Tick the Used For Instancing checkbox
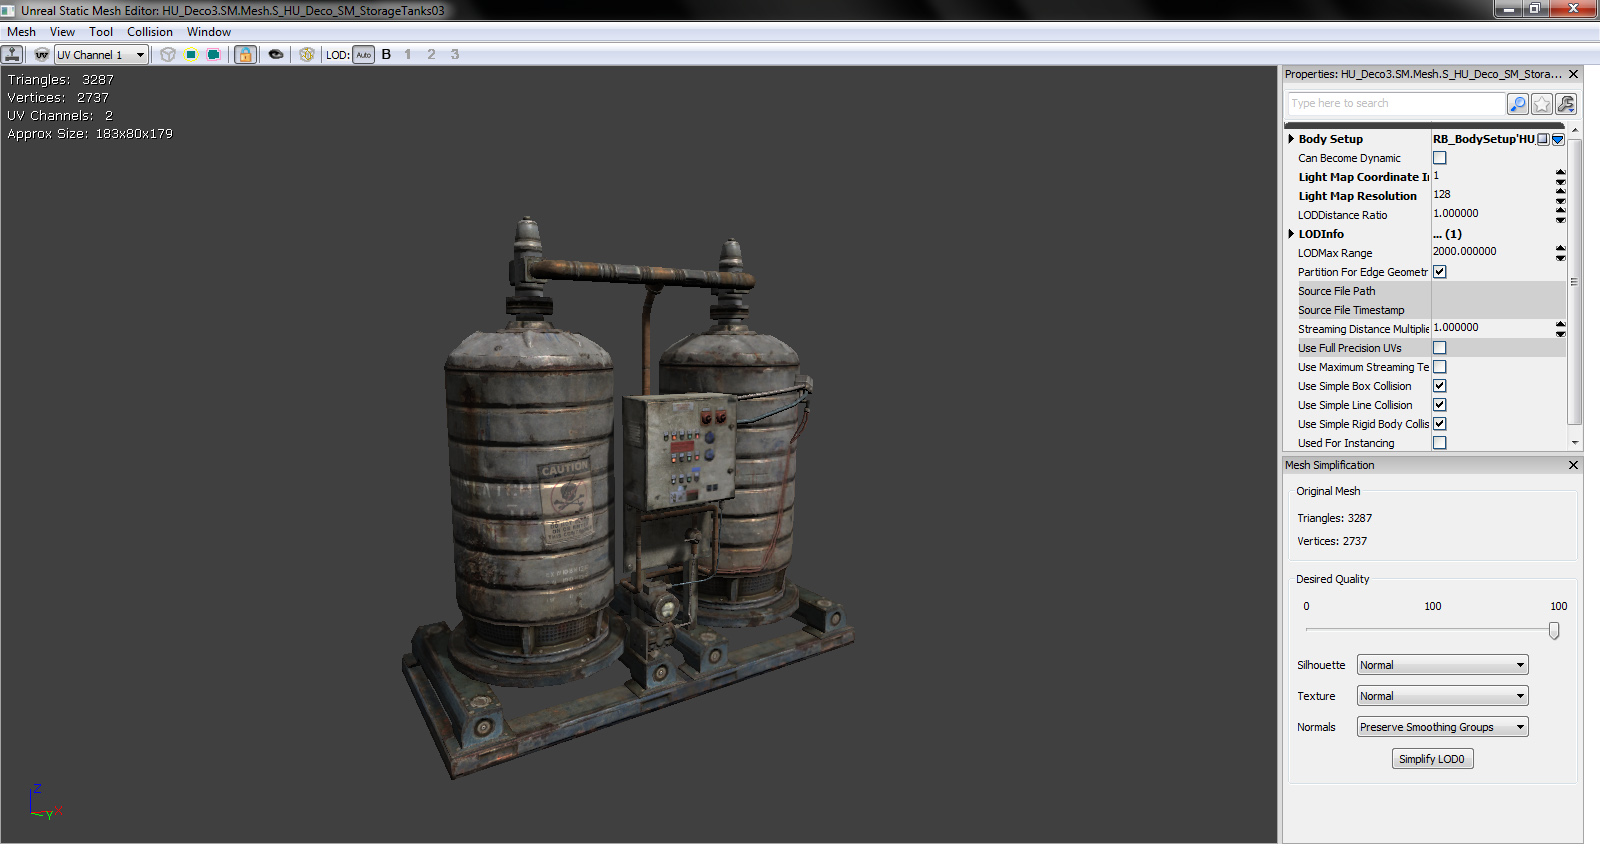 [1440, 443]
